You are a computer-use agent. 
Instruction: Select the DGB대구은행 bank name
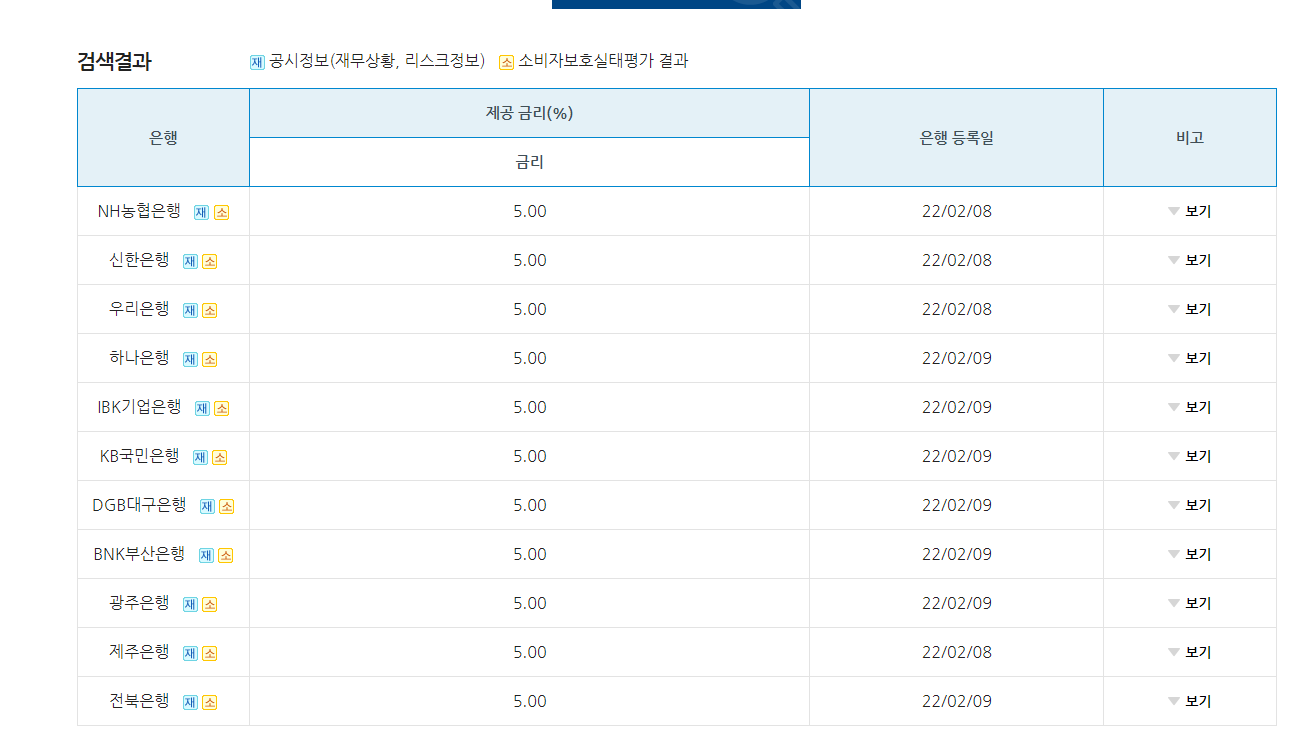140,505
